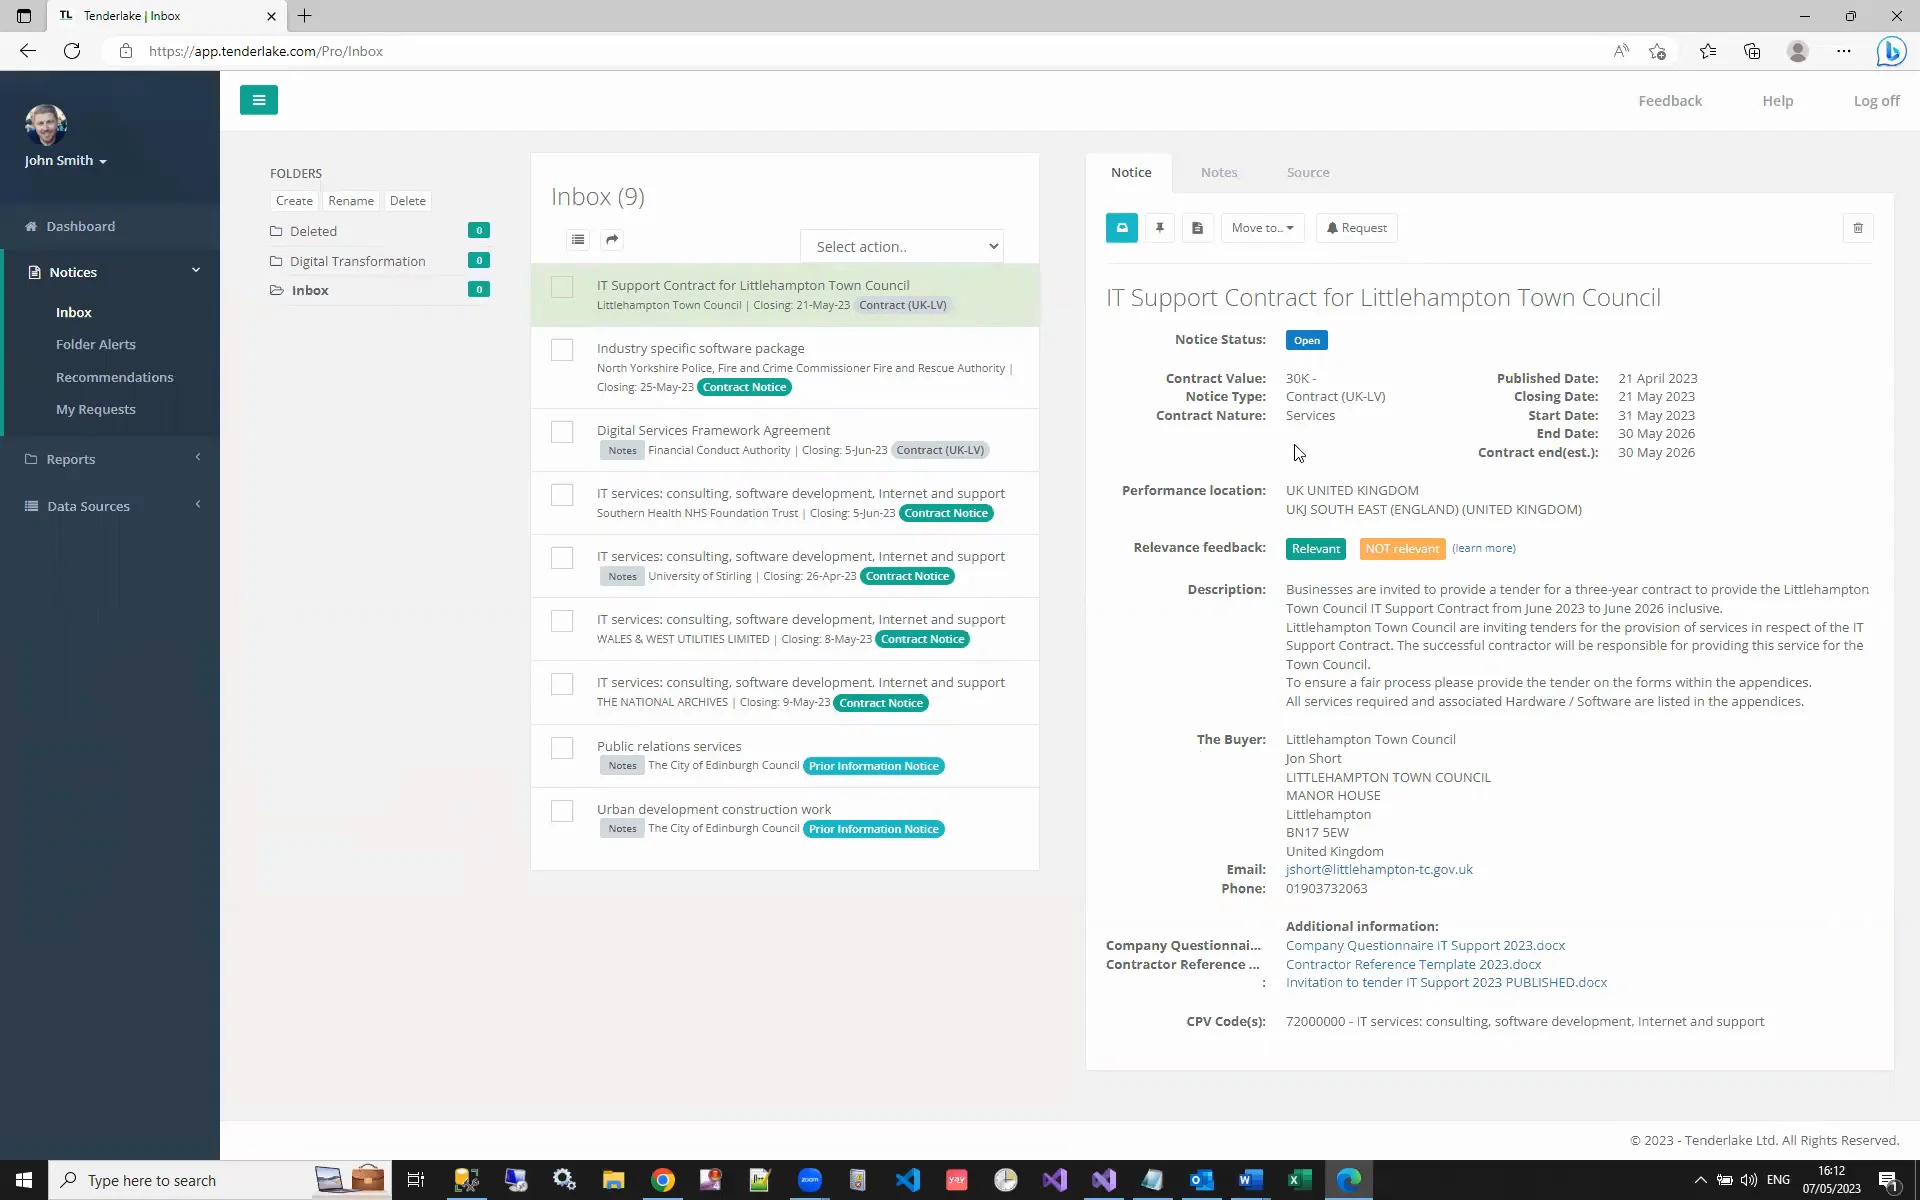The image size is (1920, 1200).
Task: Open the Move to dropdown
Action: tap(1261, 228)
